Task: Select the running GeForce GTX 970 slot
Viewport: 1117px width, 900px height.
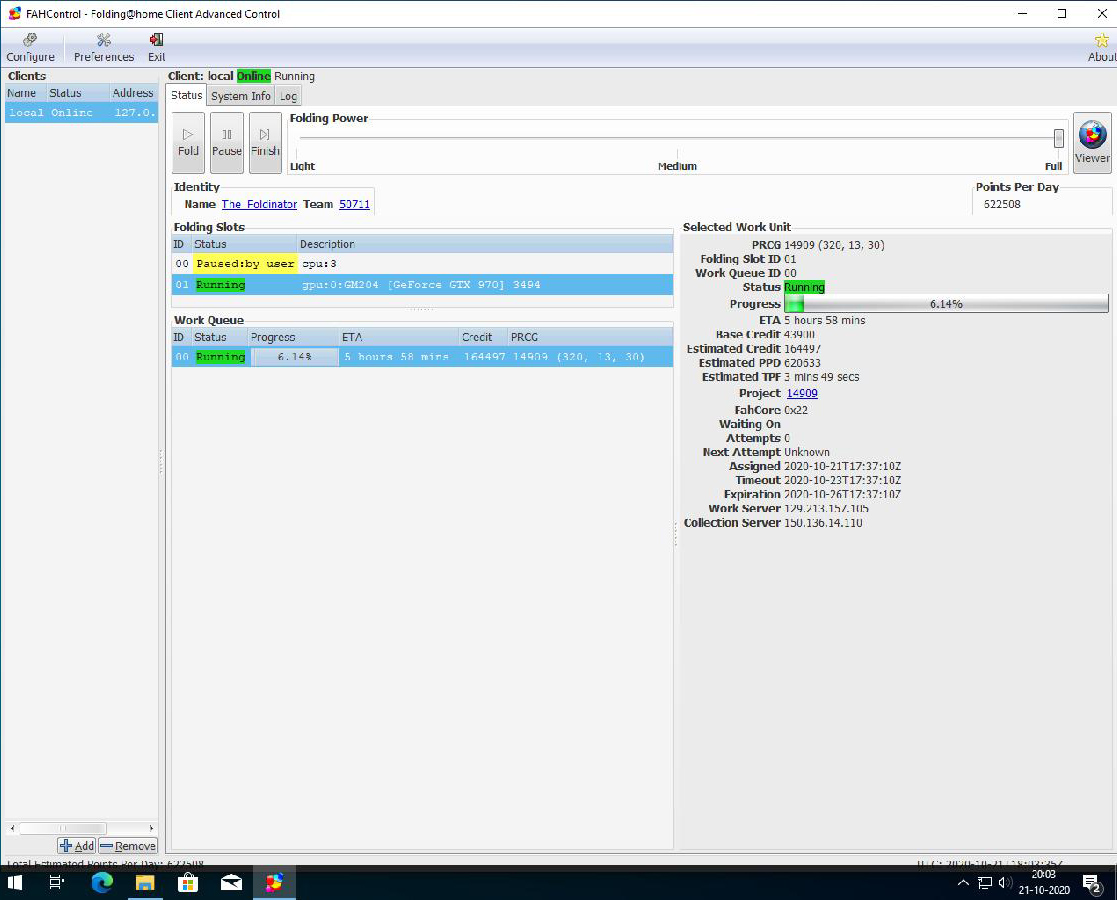Action: [x=422, y=284]
